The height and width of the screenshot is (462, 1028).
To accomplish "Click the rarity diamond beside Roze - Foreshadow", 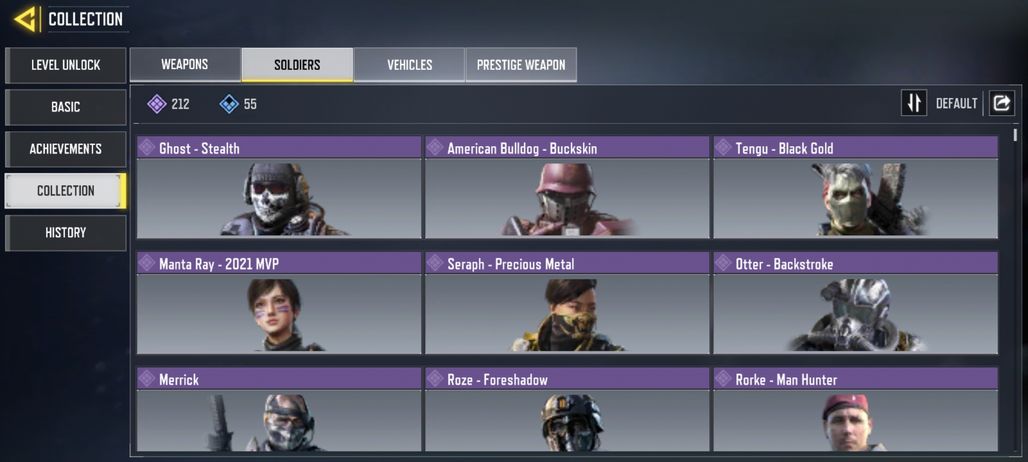I will coord(435,378).
